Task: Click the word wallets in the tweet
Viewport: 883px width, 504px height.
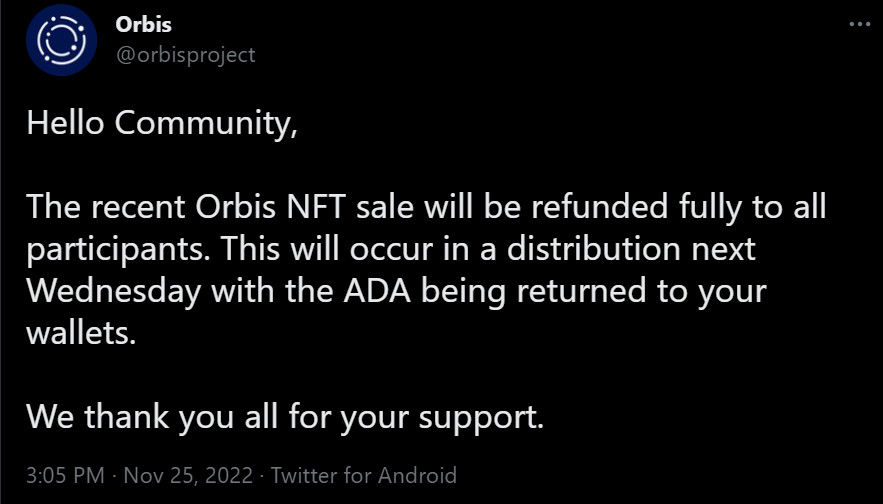Action: coord(78,334)
